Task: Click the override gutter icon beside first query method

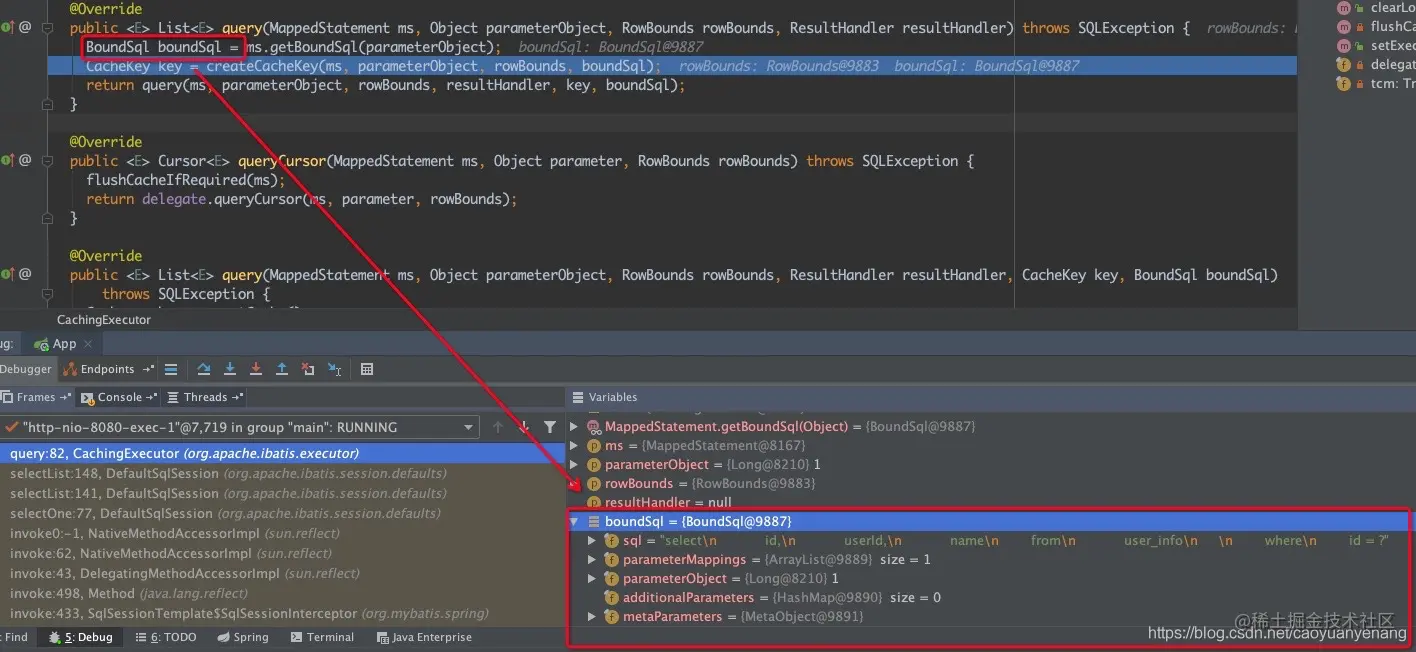Action: 7,28
